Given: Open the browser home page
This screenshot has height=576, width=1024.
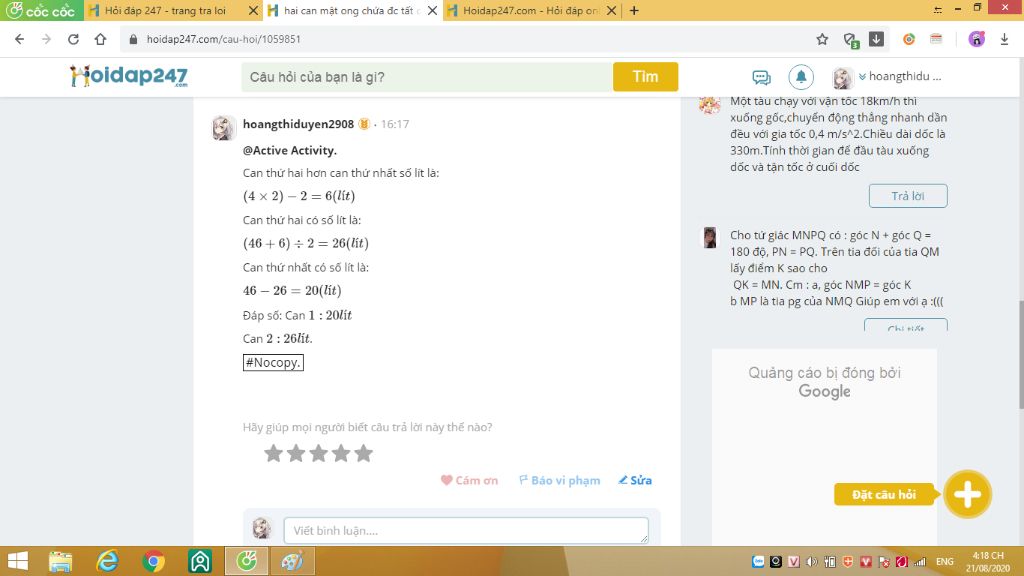Looking at the screenshot, I should click(100, 39).
